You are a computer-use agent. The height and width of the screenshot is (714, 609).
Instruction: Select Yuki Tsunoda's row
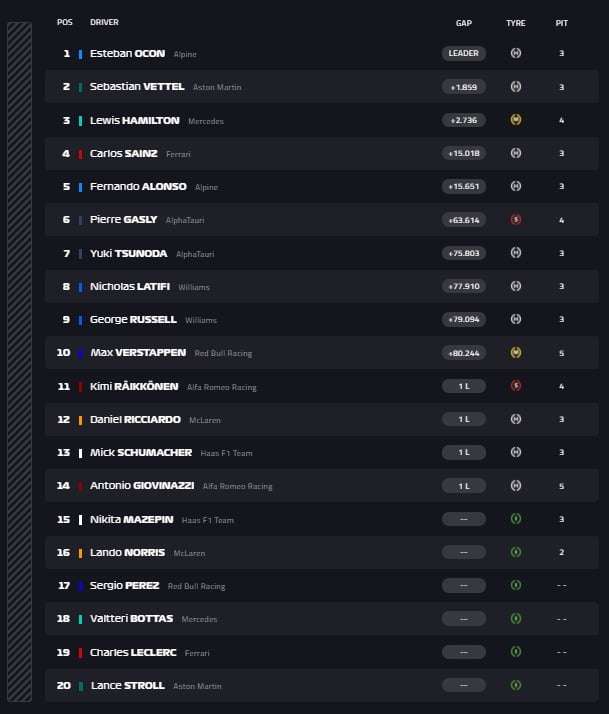(x=300, y=253)
